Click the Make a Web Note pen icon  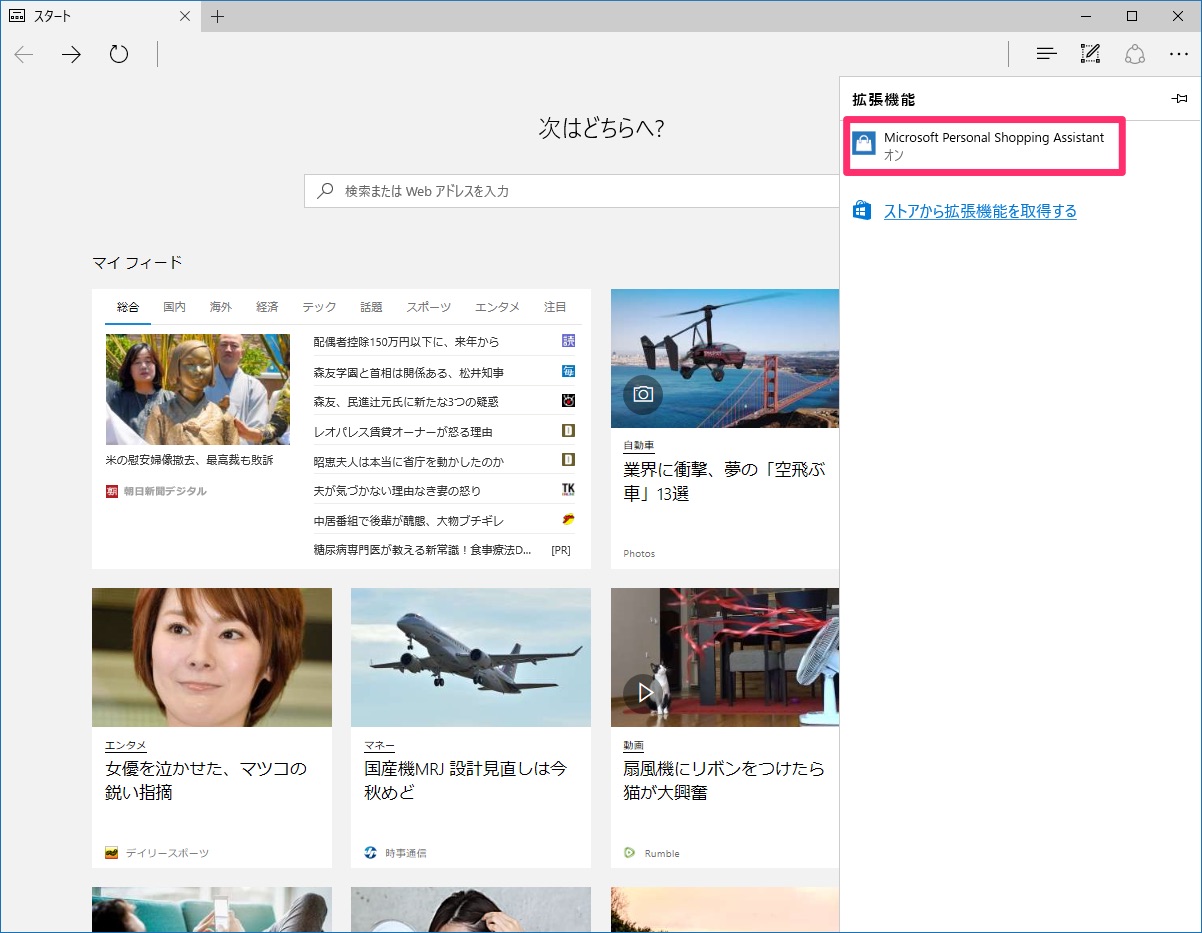point(1091,54)
